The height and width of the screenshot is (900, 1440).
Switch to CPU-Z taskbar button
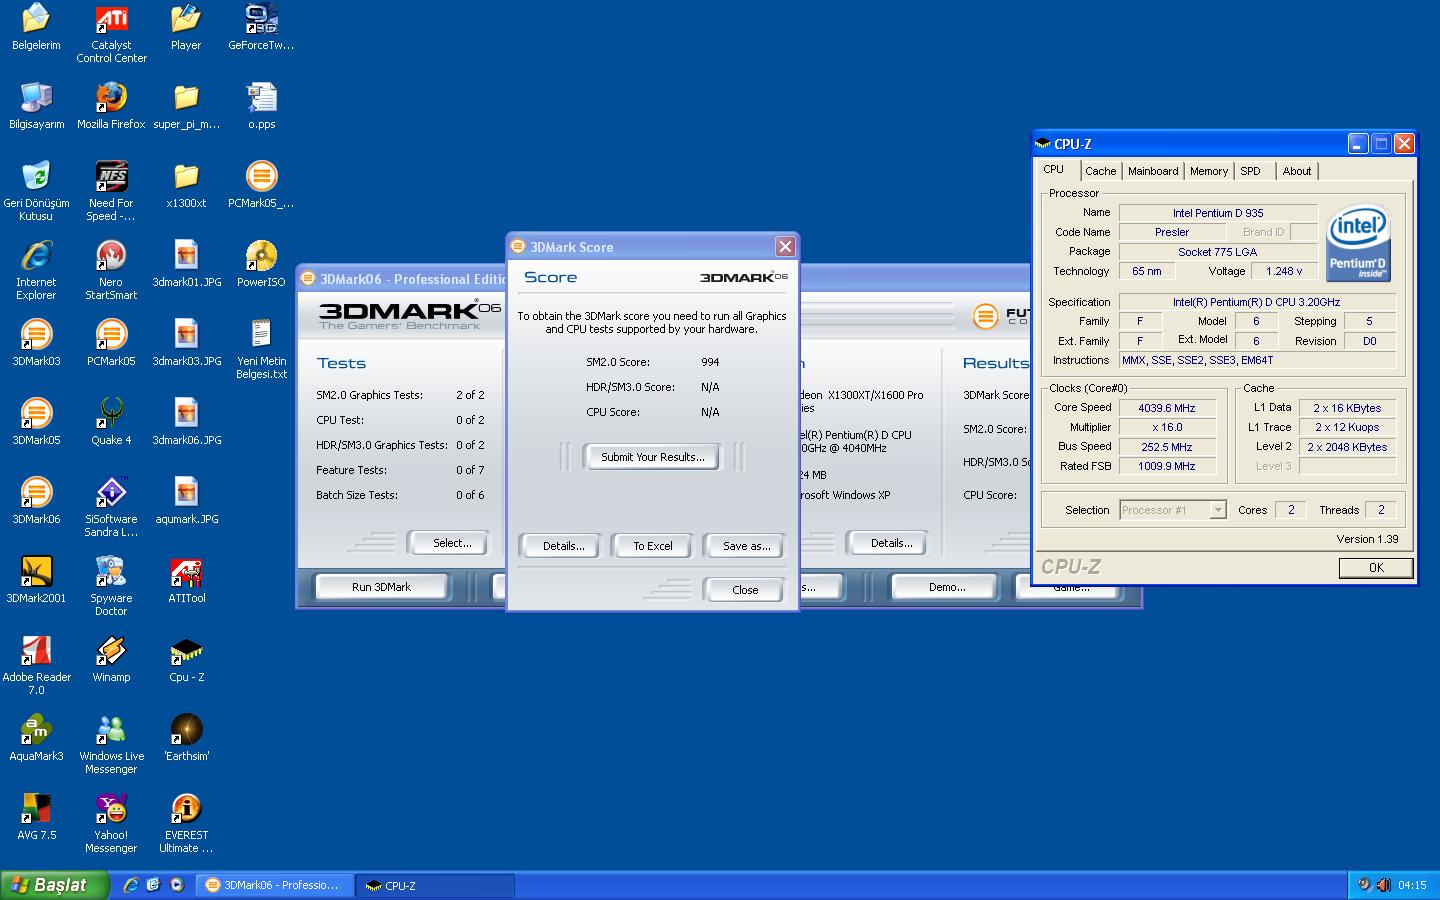pyautogui.click(x=435, y=885)
